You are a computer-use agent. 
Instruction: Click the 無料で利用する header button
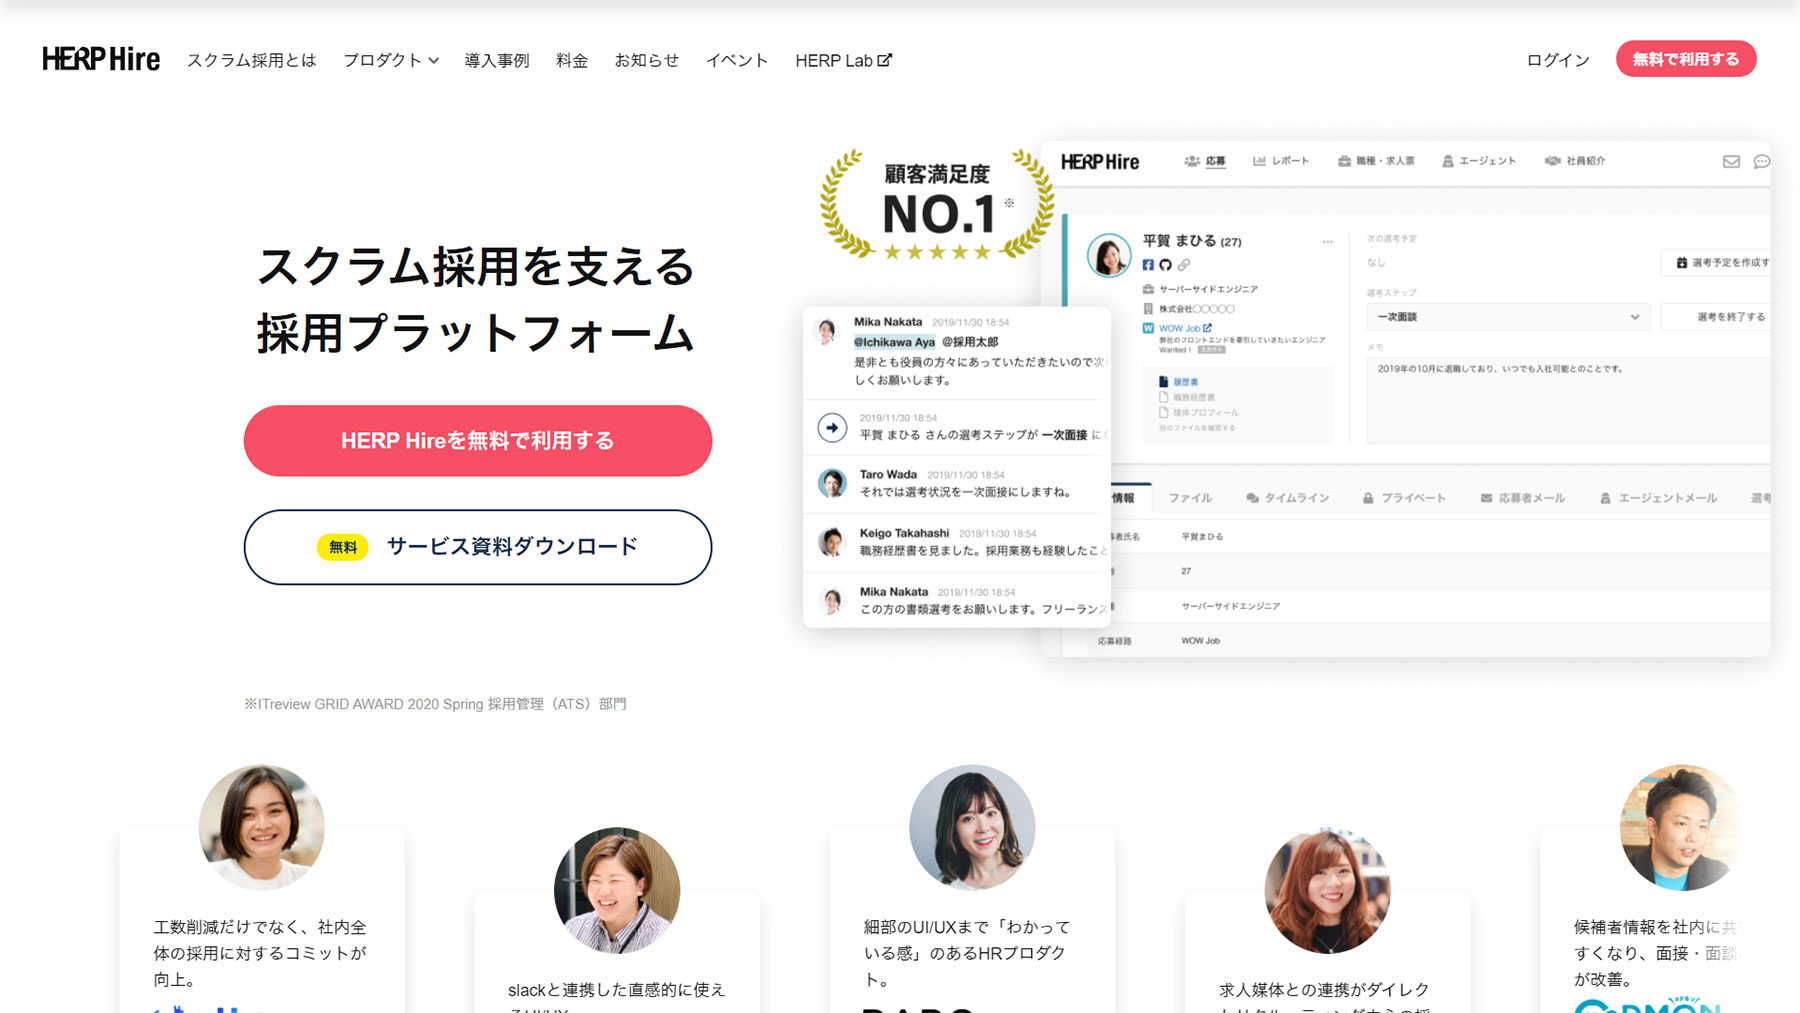pyautogui.click(x=1686, y=59)
